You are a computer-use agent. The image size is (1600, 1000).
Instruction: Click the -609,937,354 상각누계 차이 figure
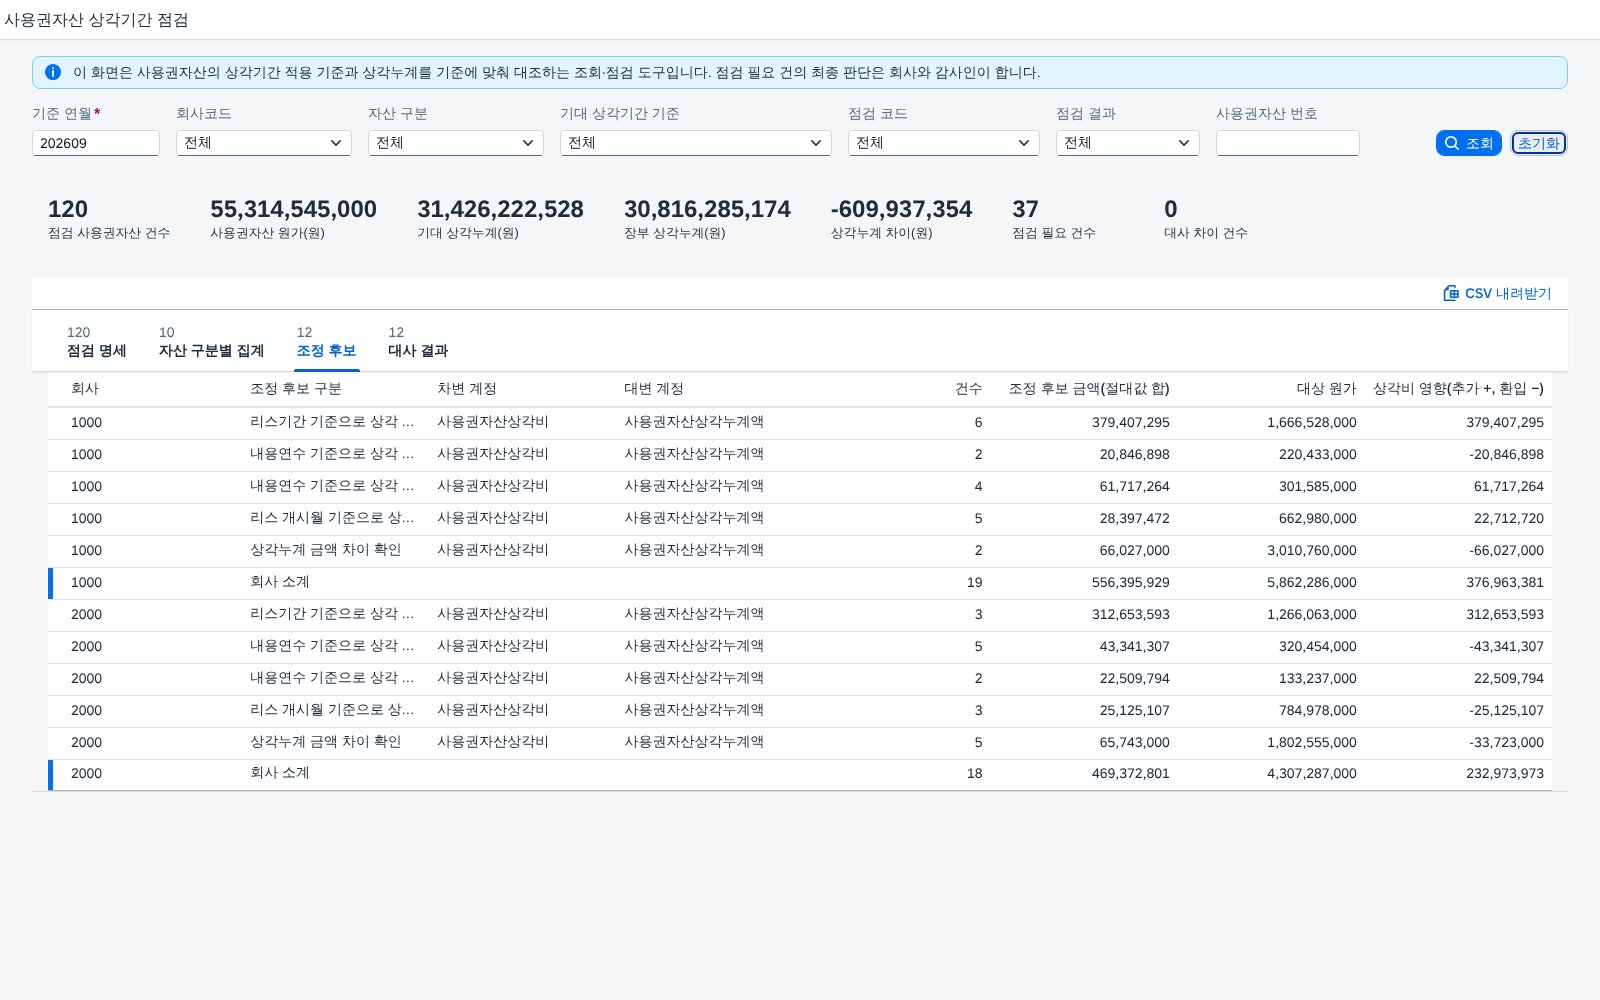(901, 209)
